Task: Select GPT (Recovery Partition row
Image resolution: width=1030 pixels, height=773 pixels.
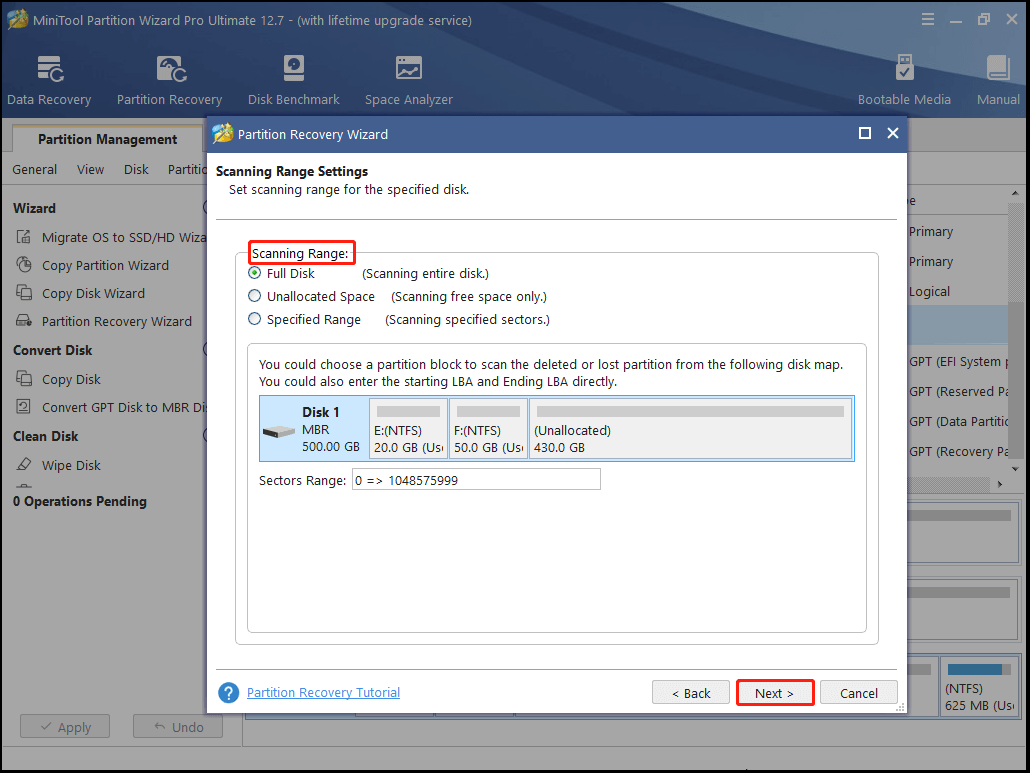Action: coord(958,452)
